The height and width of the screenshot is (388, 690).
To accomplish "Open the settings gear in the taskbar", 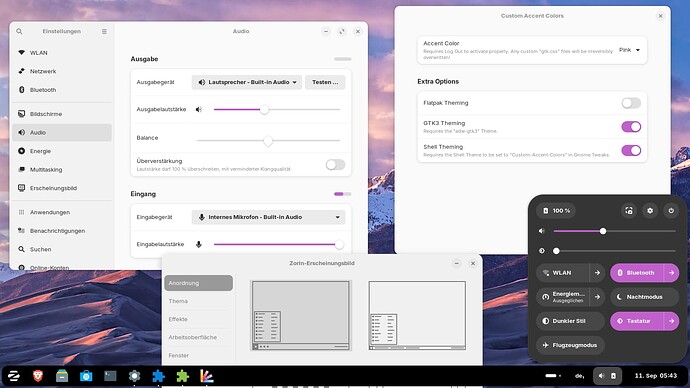I will [134, 376].
